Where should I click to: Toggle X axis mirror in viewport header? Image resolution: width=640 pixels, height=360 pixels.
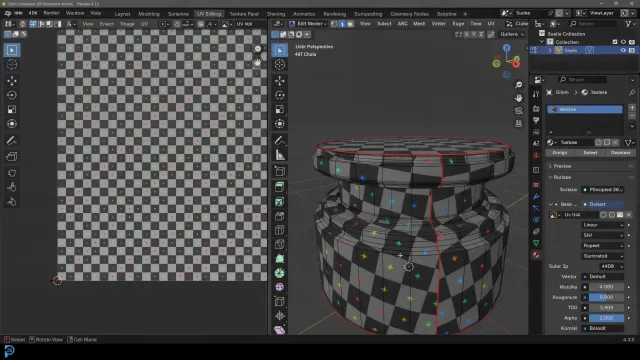click(466, 35)
